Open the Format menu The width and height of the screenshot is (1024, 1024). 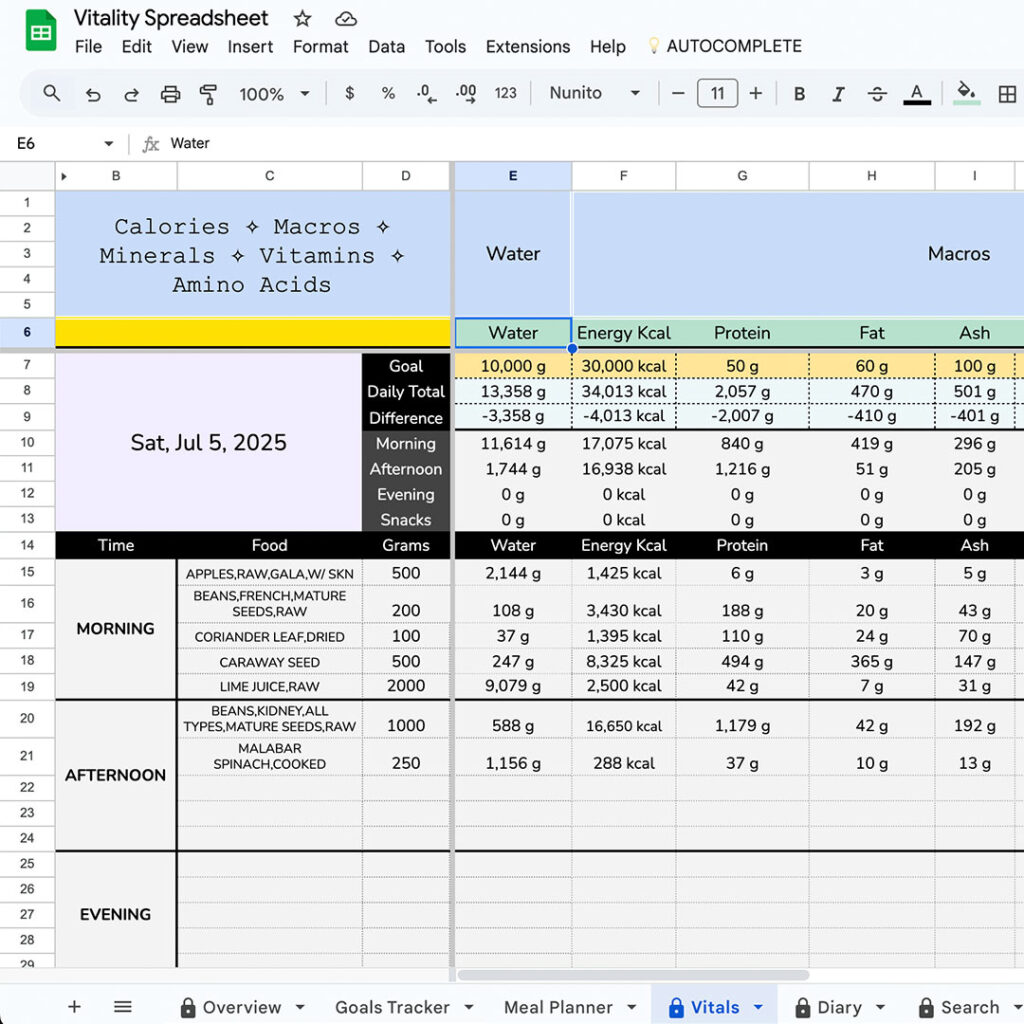point(320,46)
